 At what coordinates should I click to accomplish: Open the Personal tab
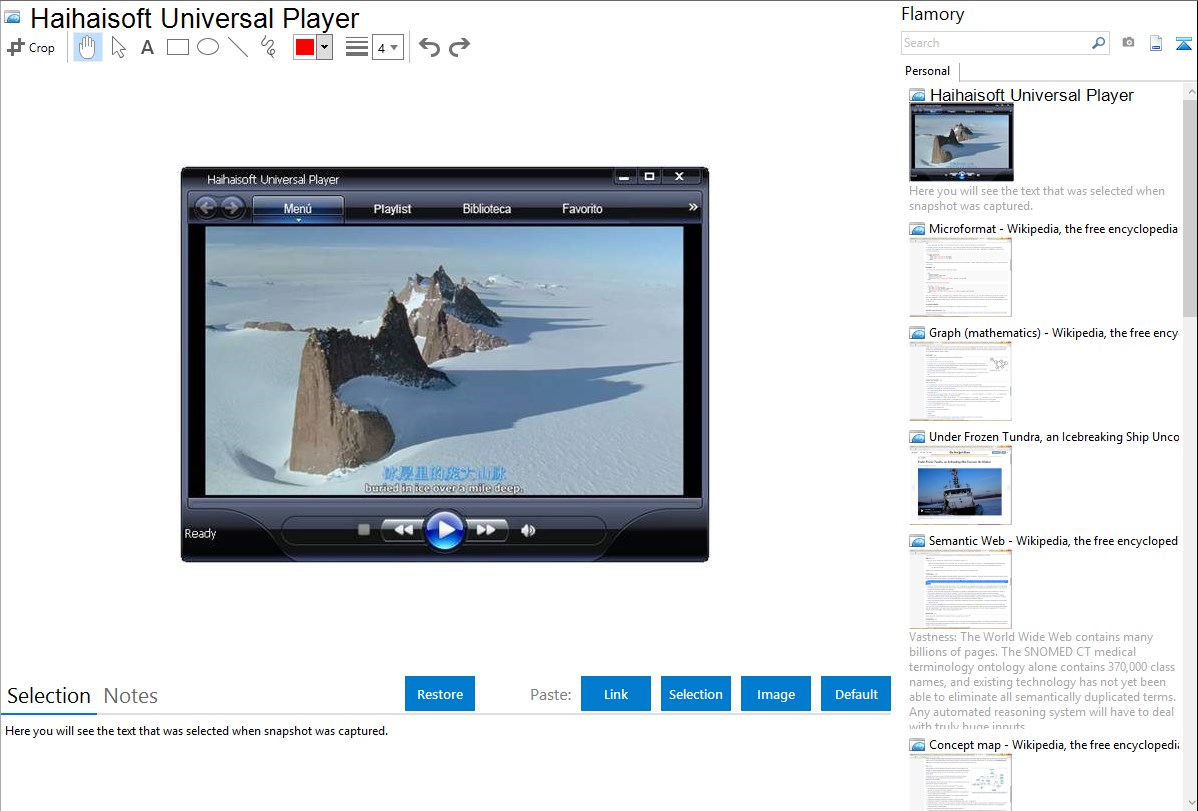927,71
